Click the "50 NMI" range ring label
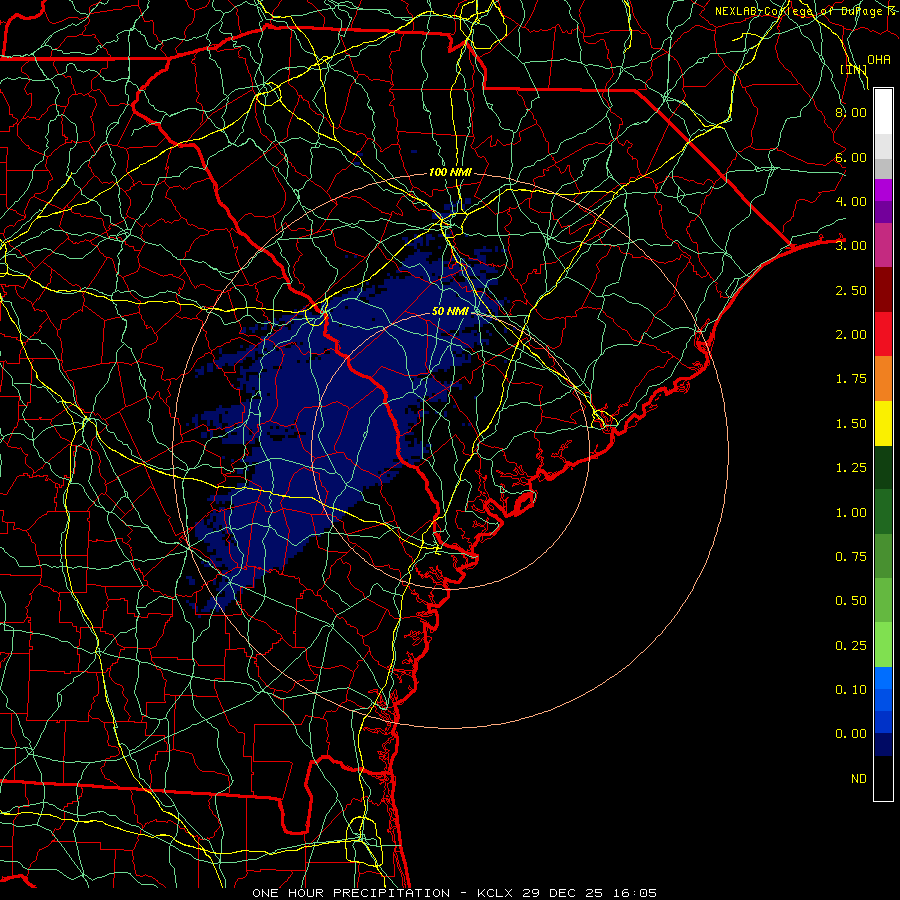Viewport: 900px width, 900px height. coord(450,311)
